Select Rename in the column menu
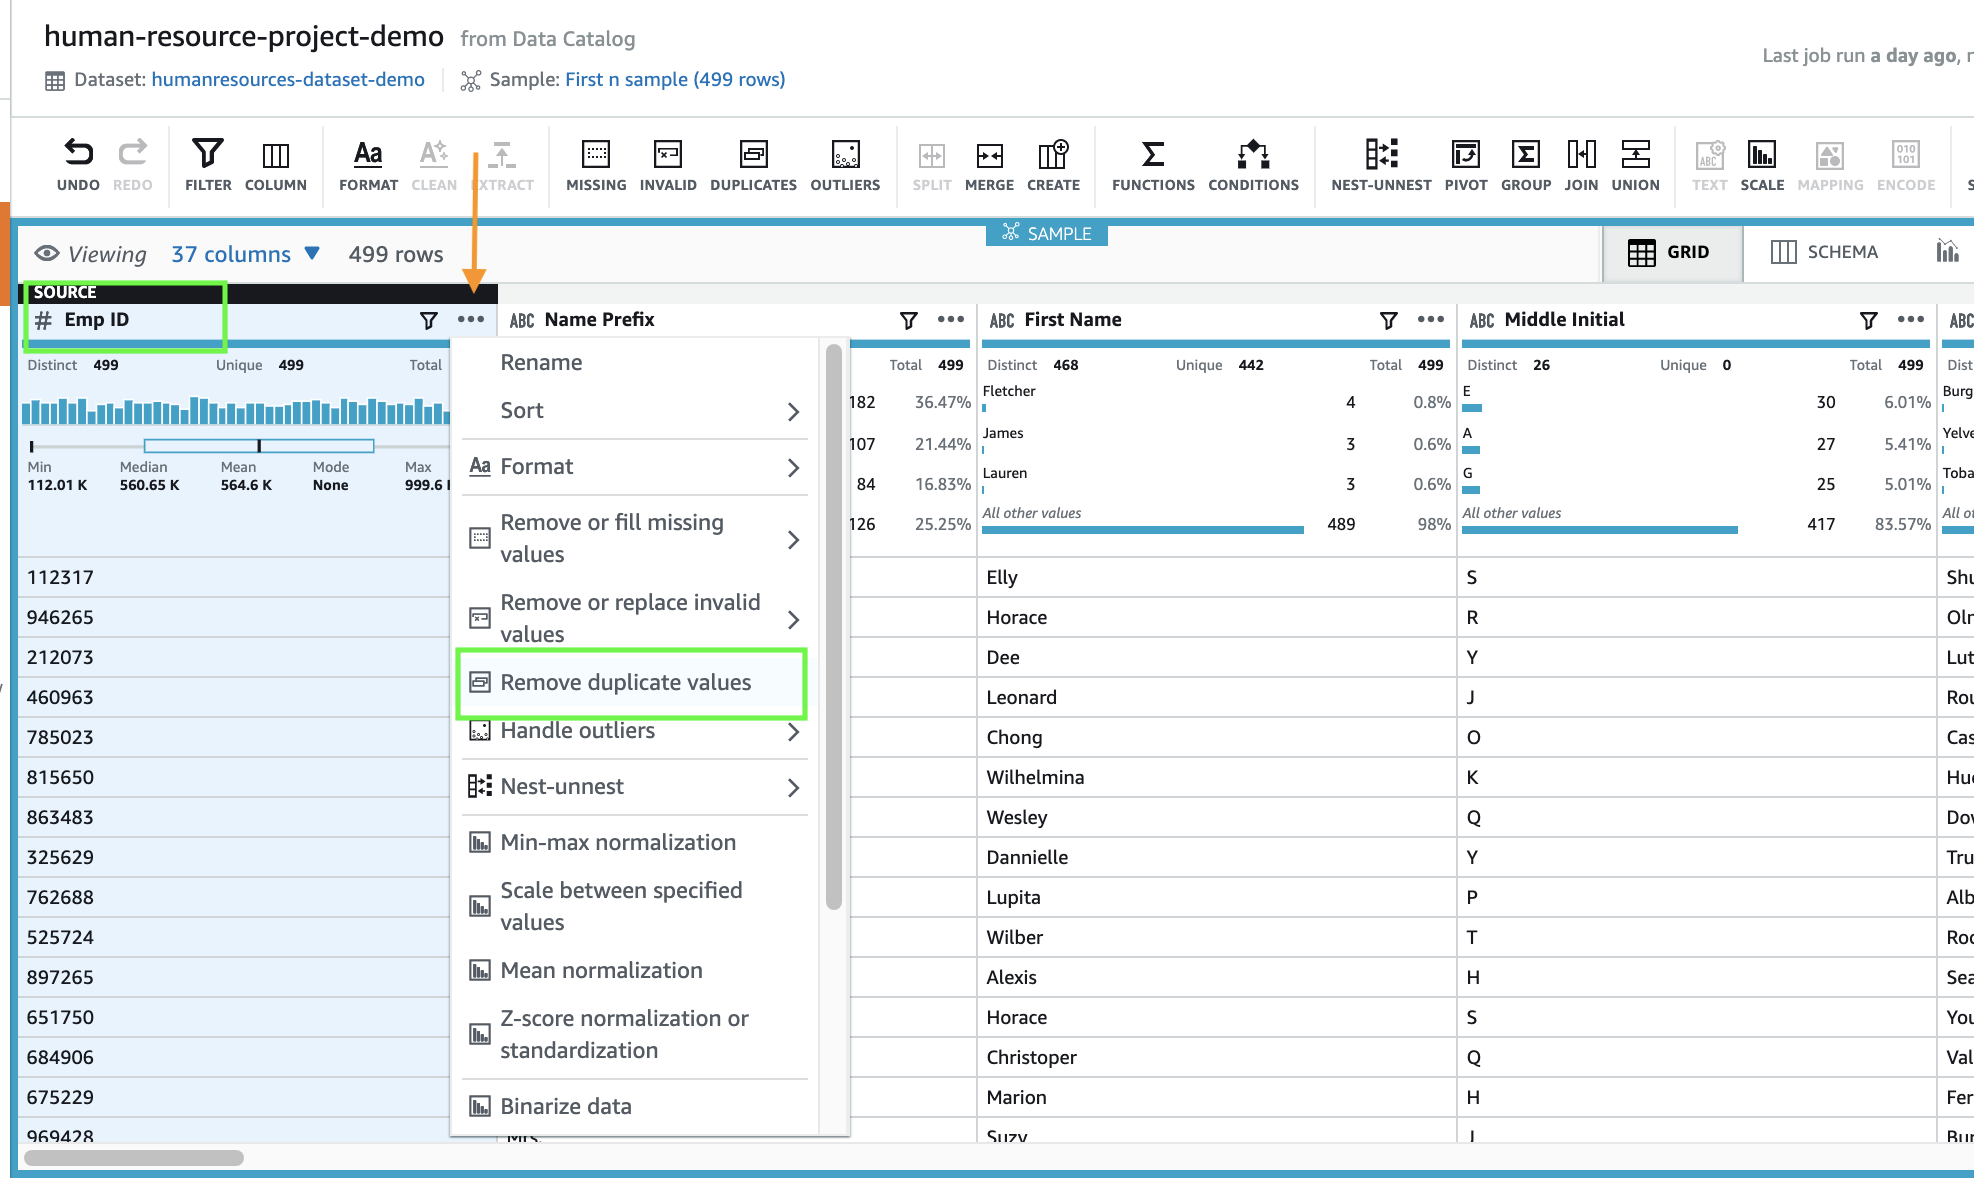Image resolution: width=1974 pixels, height=1178 pixels. click(541, 362)
